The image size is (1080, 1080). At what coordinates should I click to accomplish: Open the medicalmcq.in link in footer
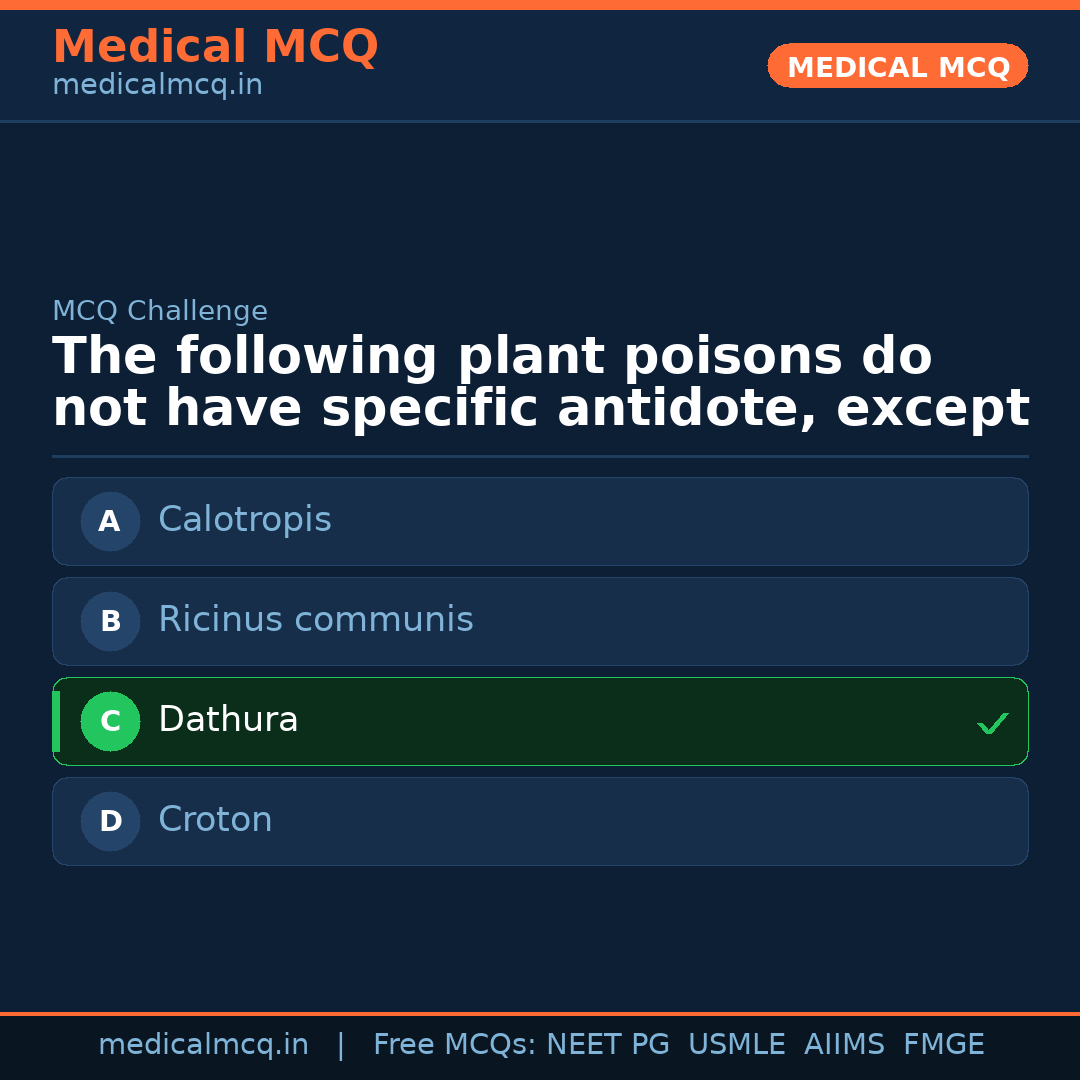(204, 1044)
